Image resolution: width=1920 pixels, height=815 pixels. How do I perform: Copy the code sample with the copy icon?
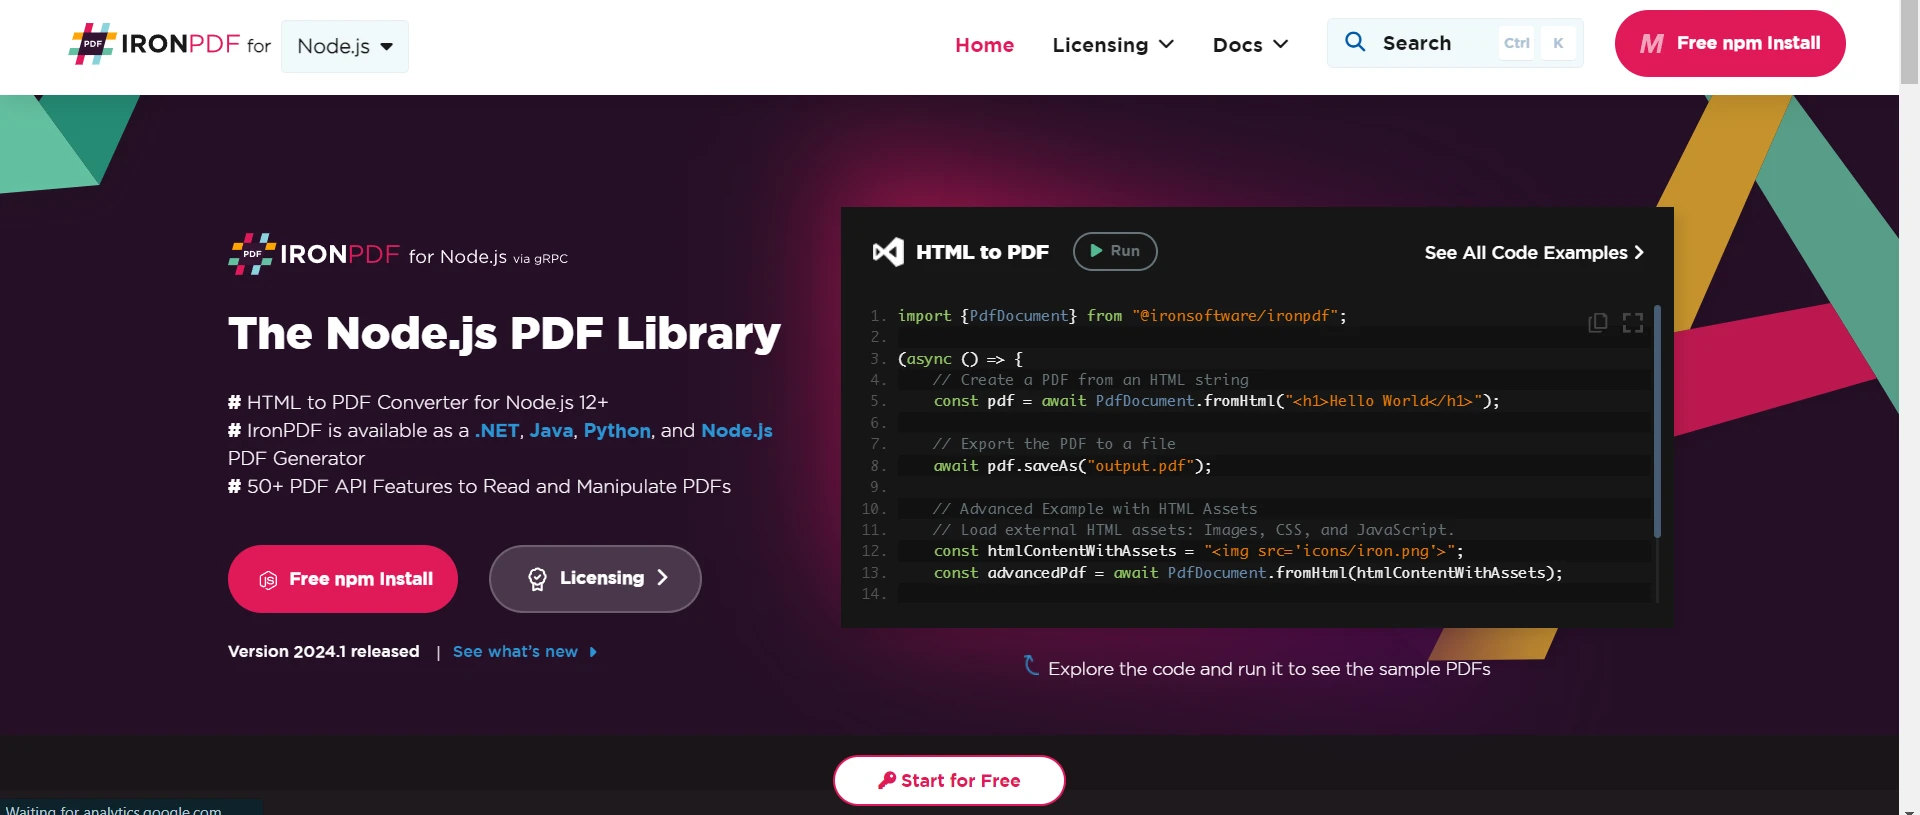click(1598, 322)
